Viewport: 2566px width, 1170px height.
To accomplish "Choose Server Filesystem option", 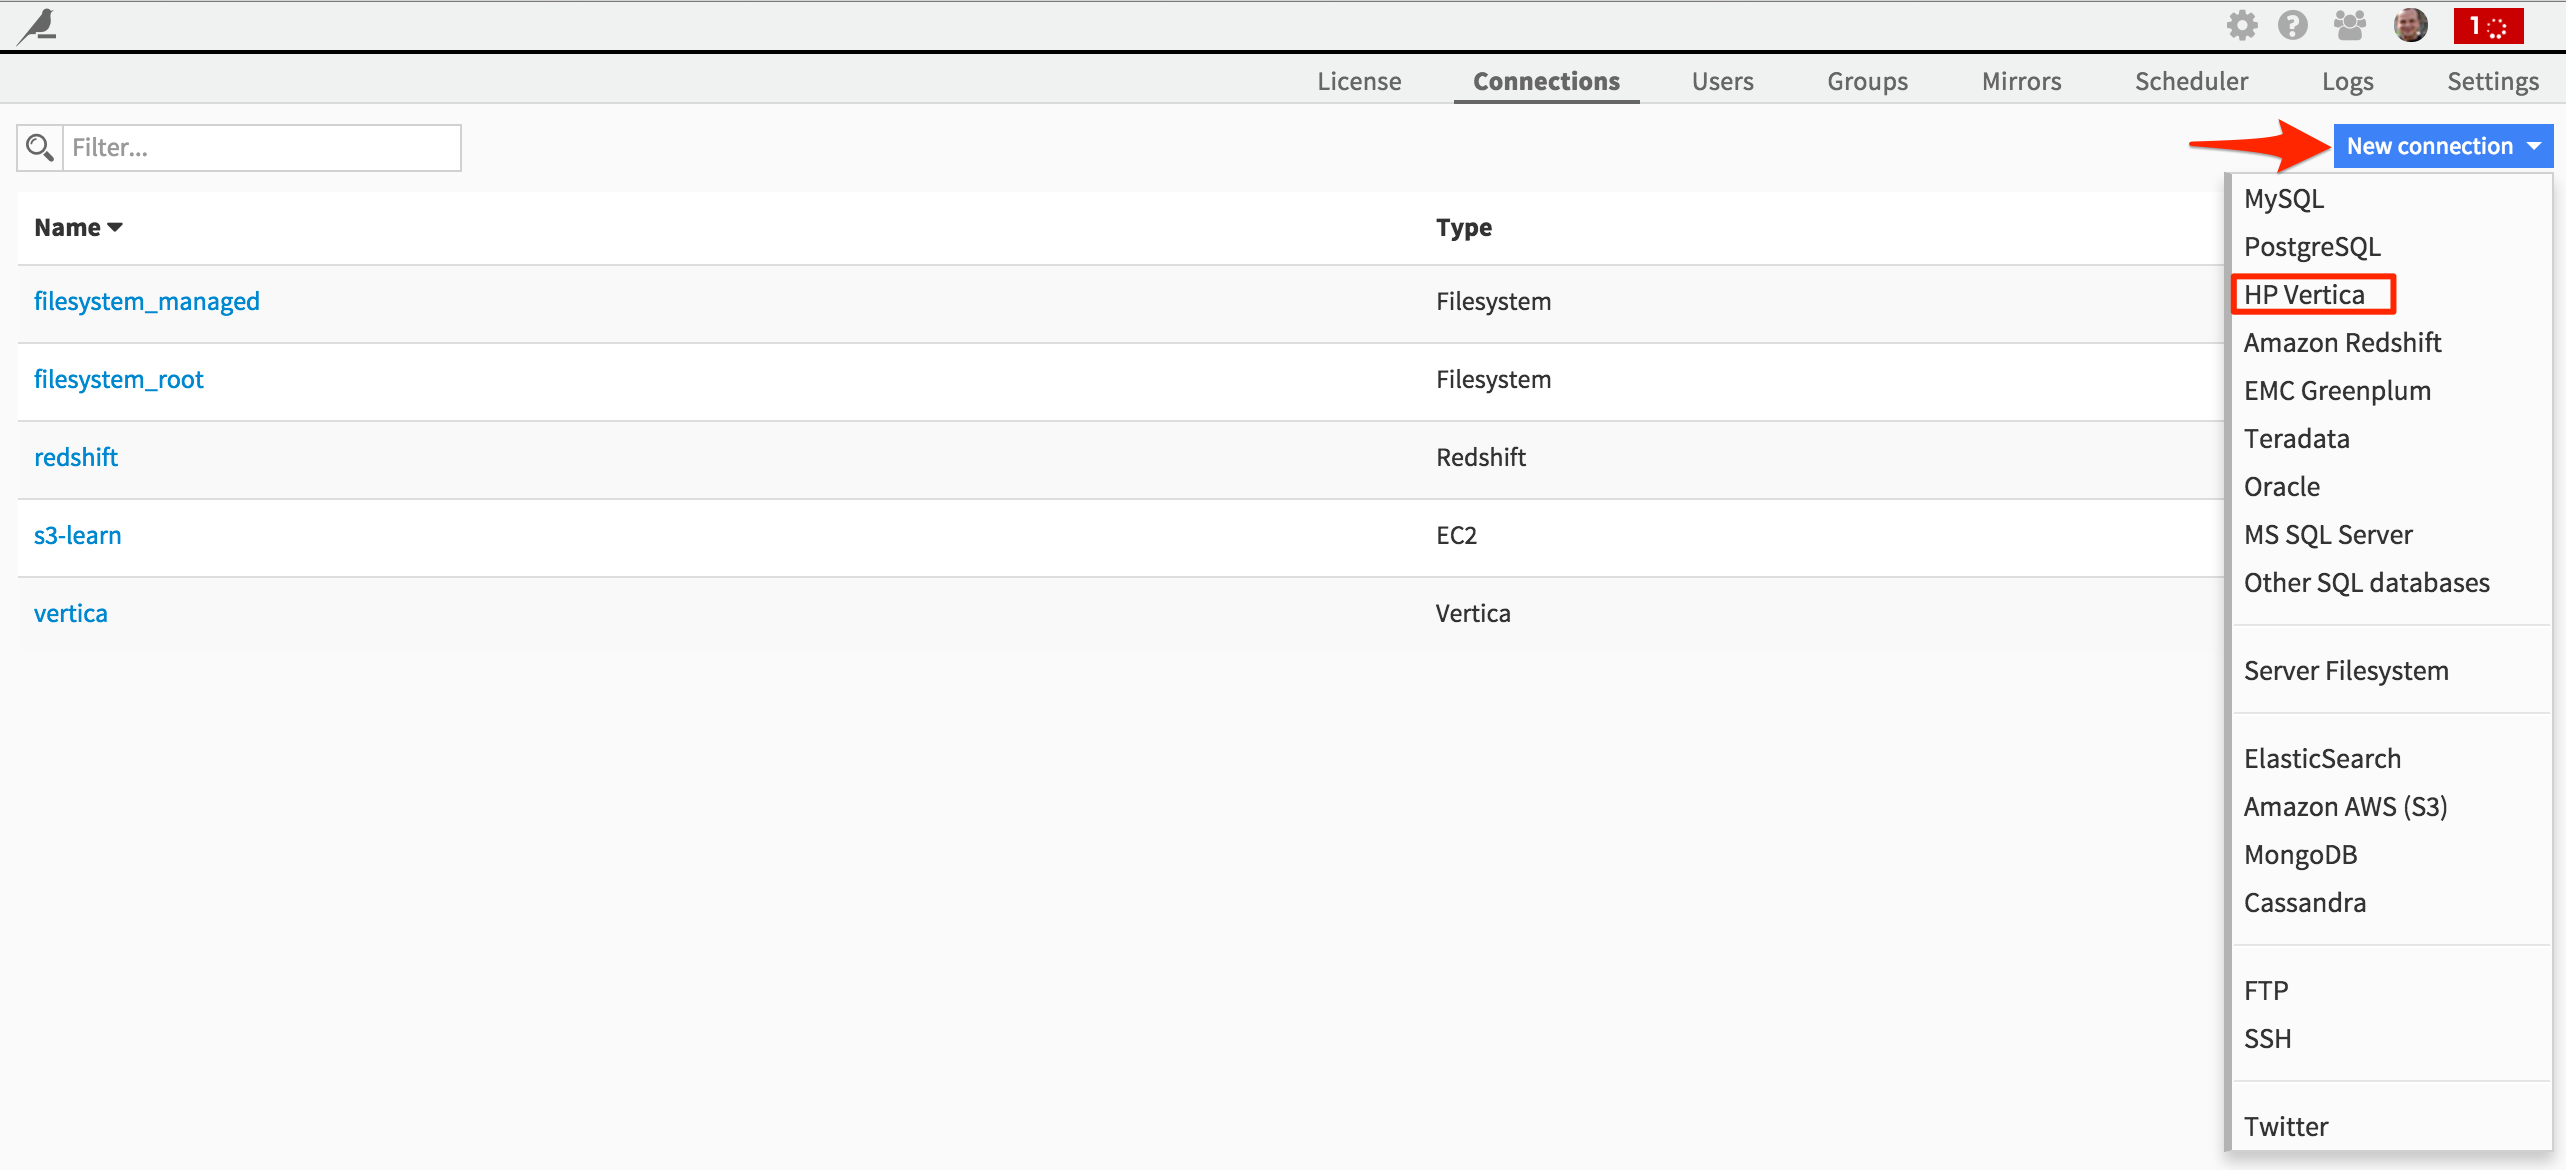I will (x=2346, y=671).
